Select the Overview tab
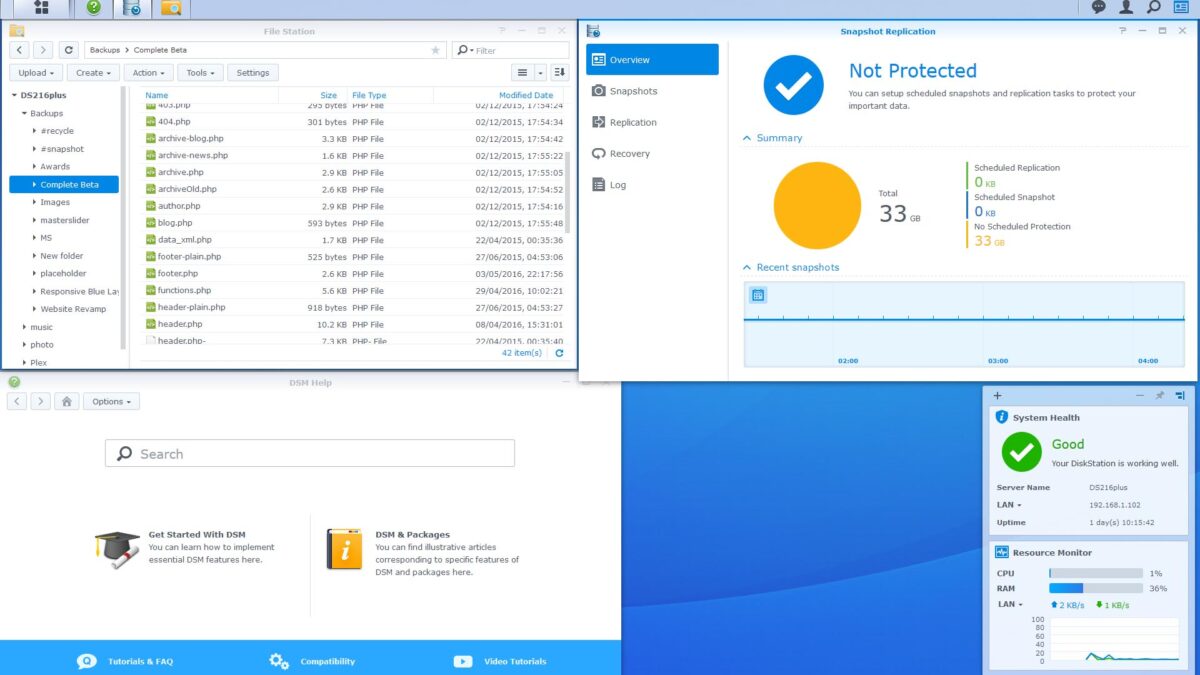Image resolution: width=1200 pixels, height=675 pixels. click(x=652, y=60)
